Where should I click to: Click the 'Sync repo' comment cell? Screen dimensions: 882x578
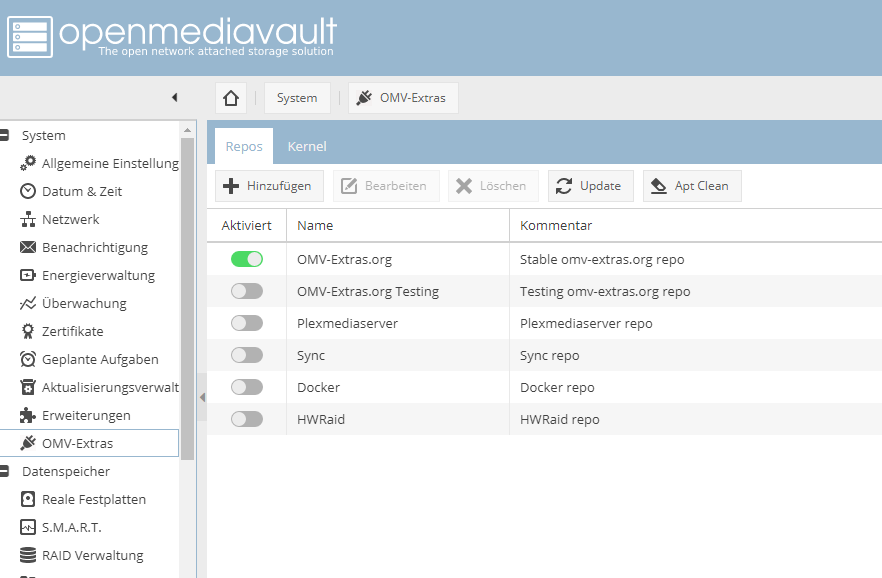pos(696,355)
